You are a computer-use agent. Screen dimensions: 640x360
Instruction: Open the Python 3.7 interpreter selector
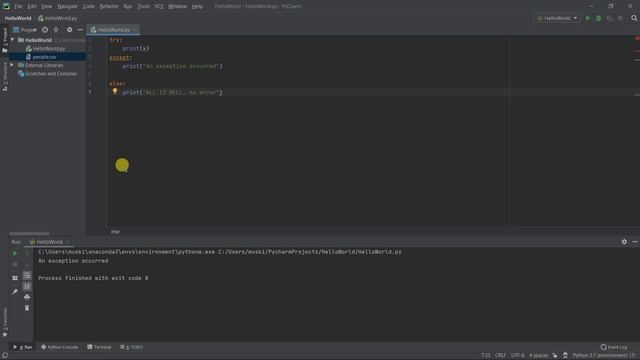(604, 356)
